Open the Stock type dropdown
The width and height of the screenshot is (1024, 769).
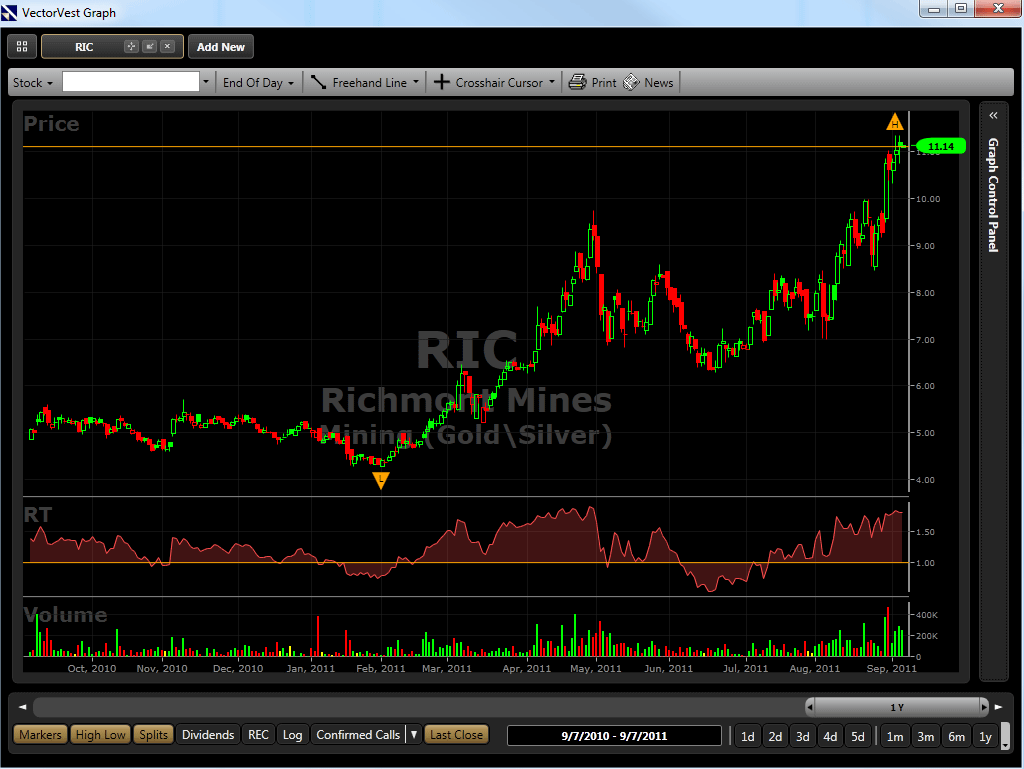(x=33, y=83)
